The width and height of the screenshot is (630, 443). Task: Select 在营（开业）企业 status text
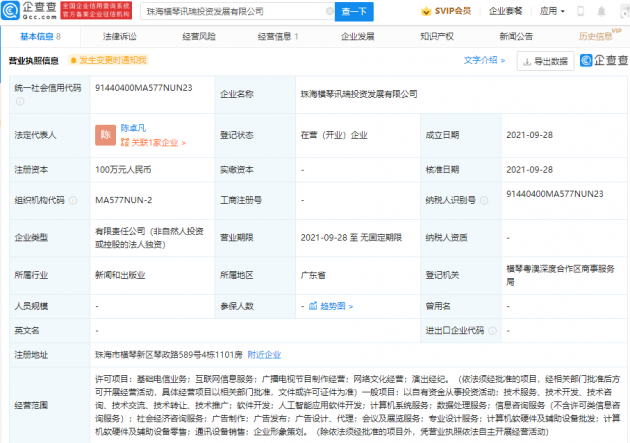pyautogui.click(x=334, y=135)
